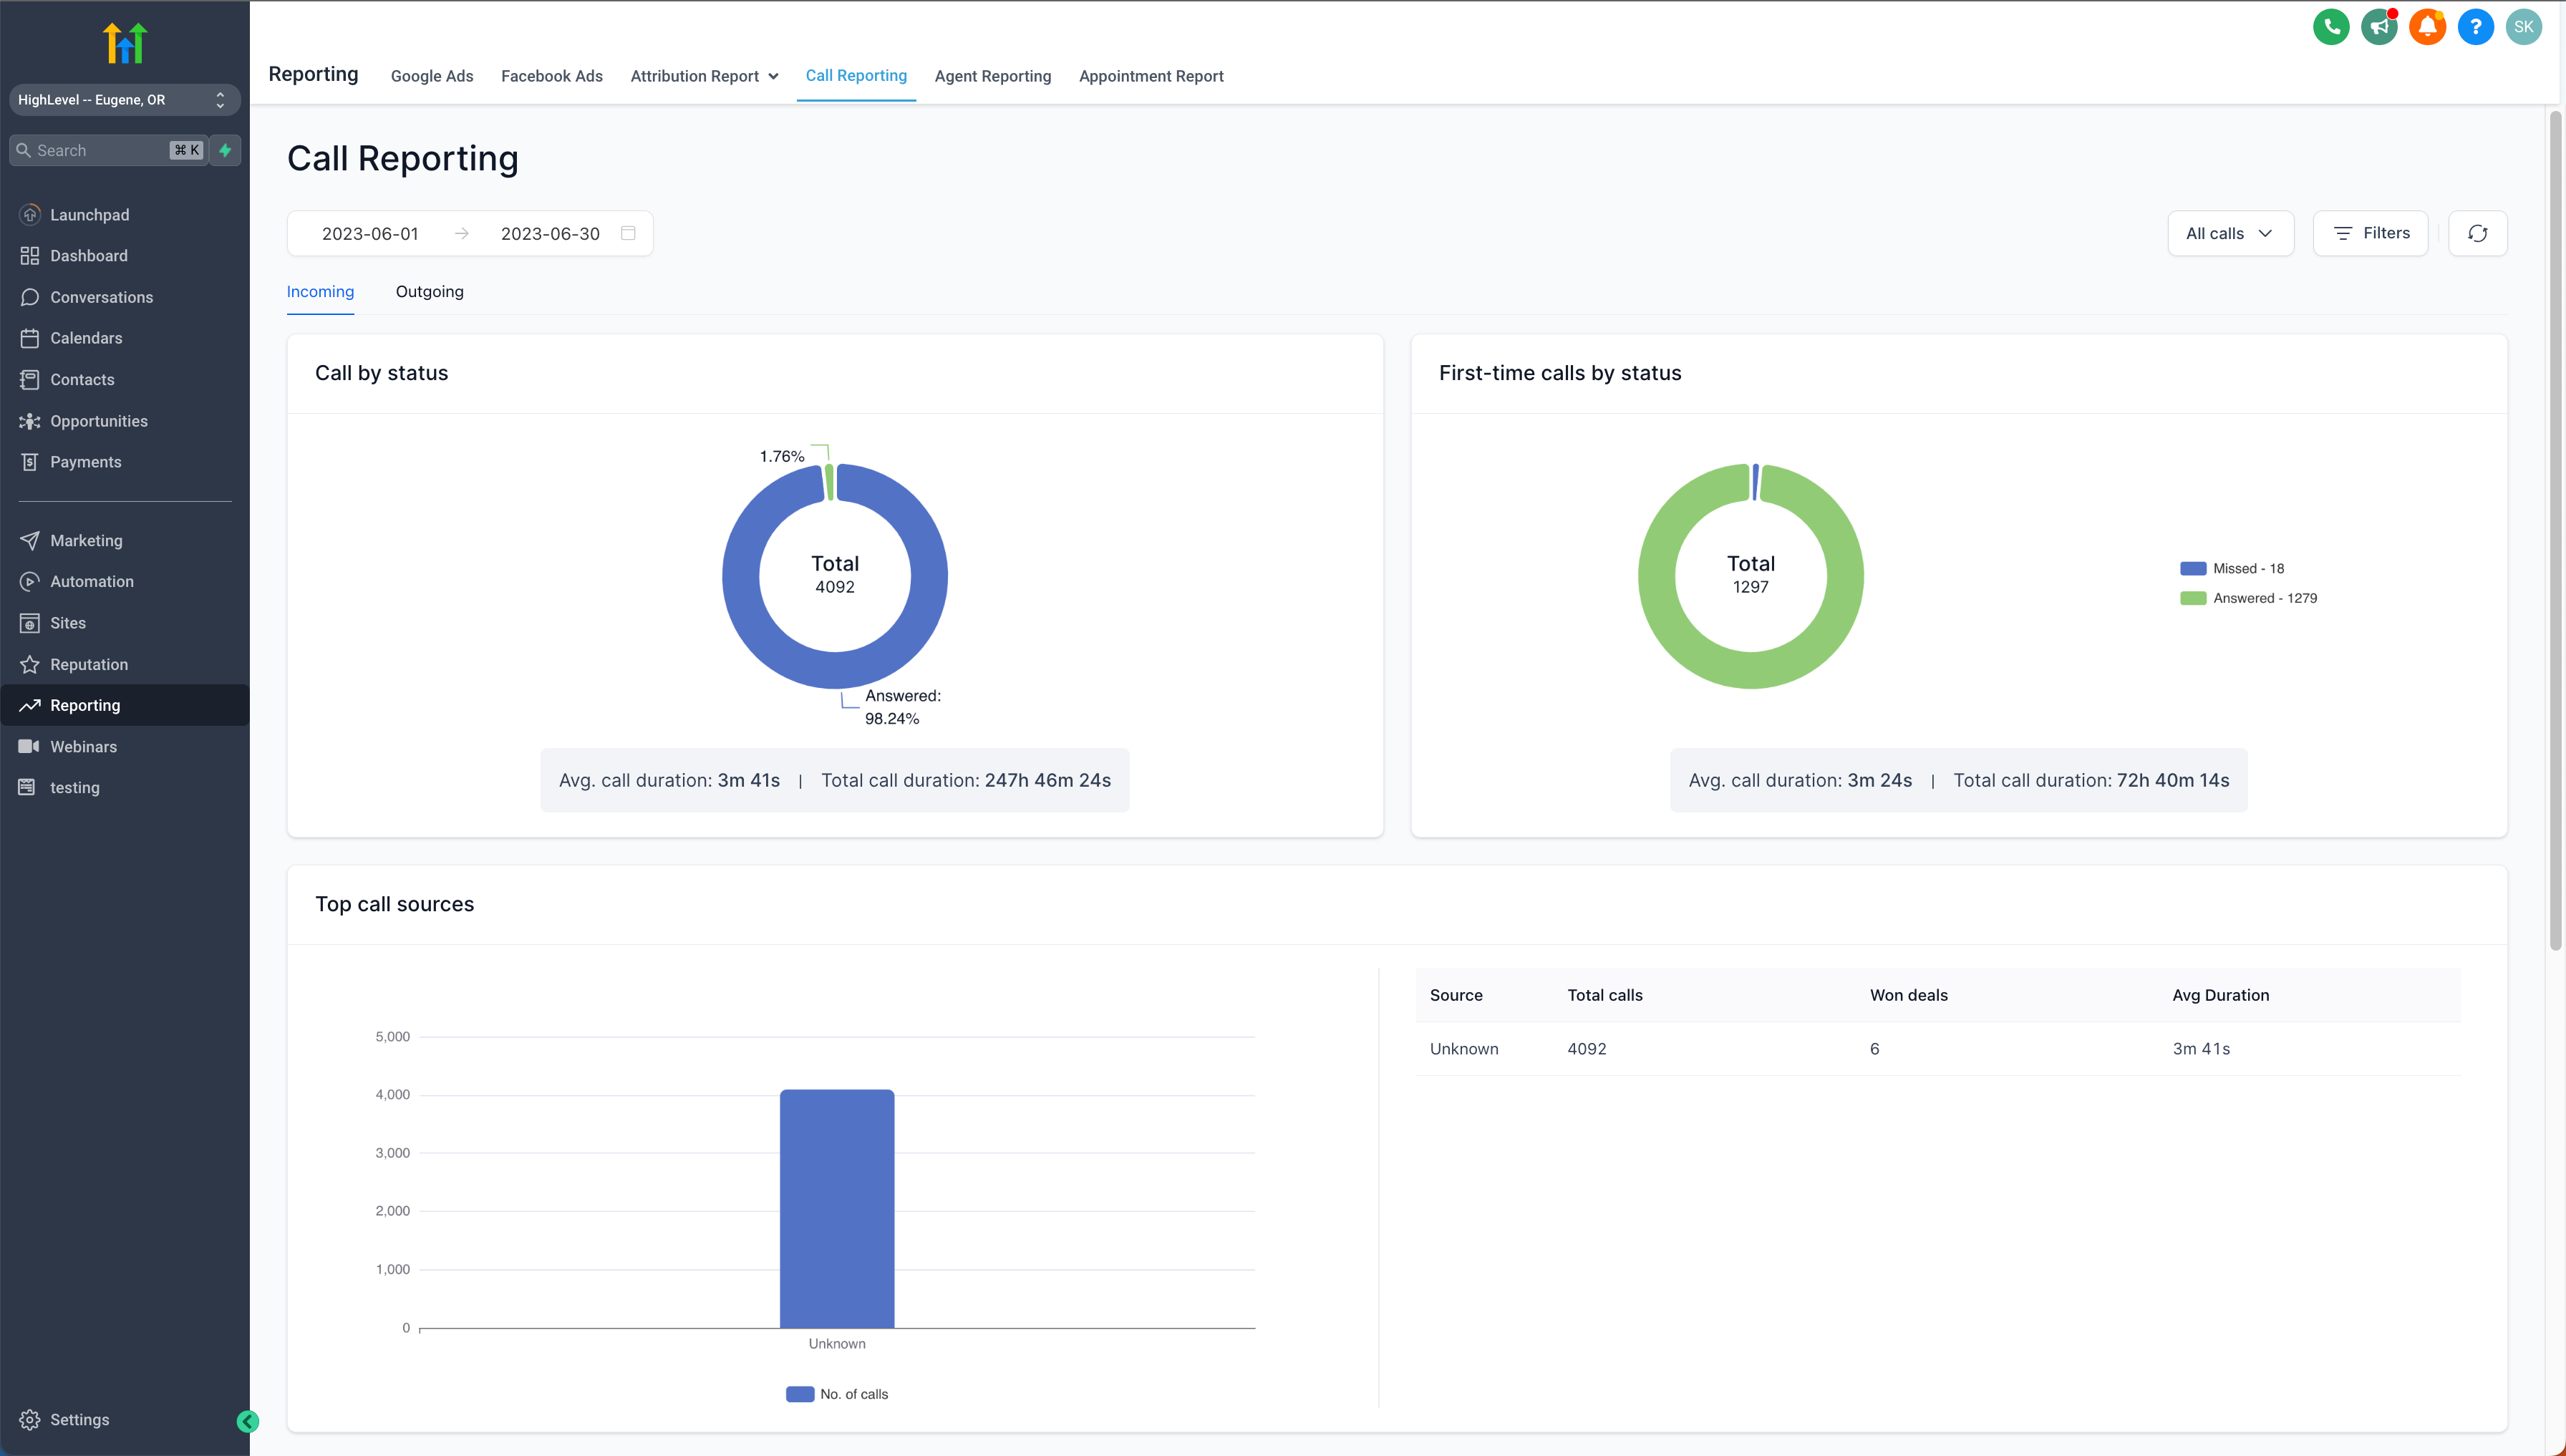This screenshot has width=2566, height=1456.
Task: Open the help question mark icon
Action: click(x=2476, y=27)
